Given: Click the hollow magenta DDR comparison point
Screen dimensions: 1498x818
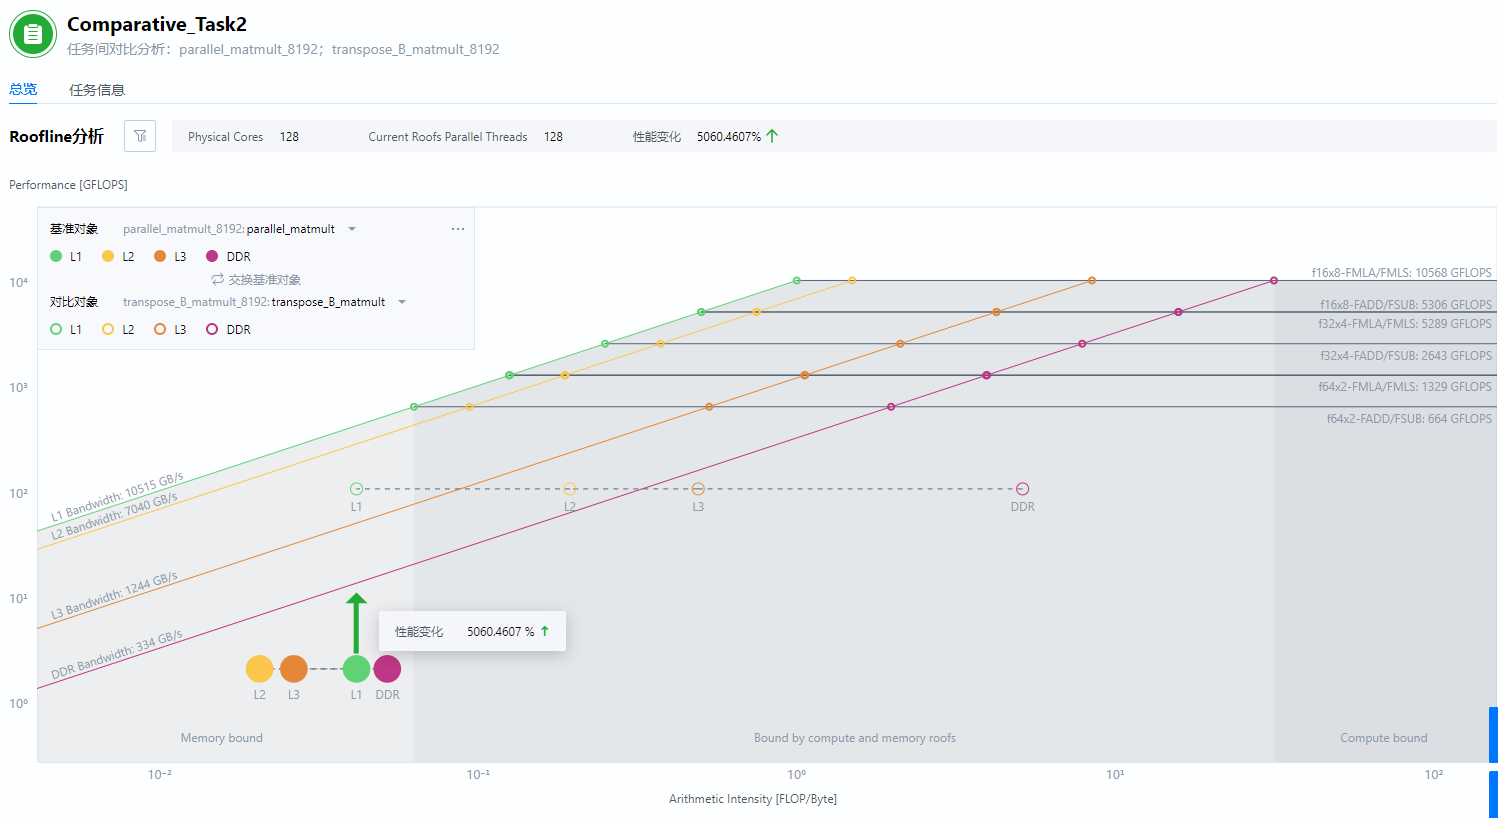Looking at the screenshot, I should [1022, 489].
